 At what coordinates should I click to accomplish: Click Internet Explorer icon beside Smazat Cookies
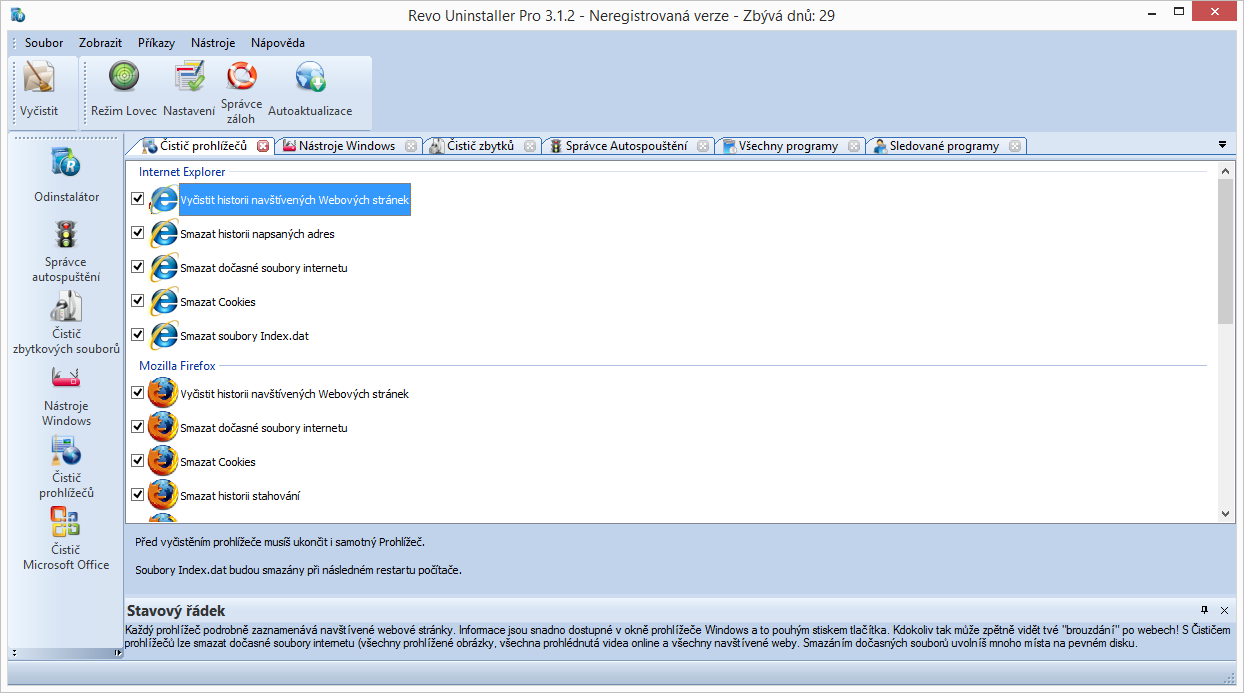(x=164, y=302)
